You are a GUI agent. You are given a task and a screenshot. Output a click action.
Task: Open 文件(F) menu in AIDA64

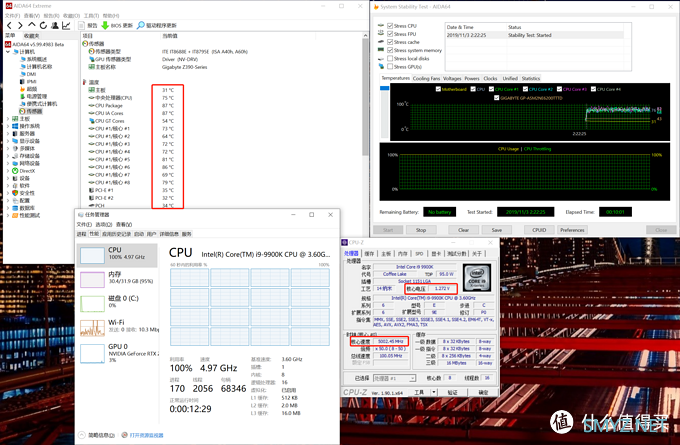point(12,16)
